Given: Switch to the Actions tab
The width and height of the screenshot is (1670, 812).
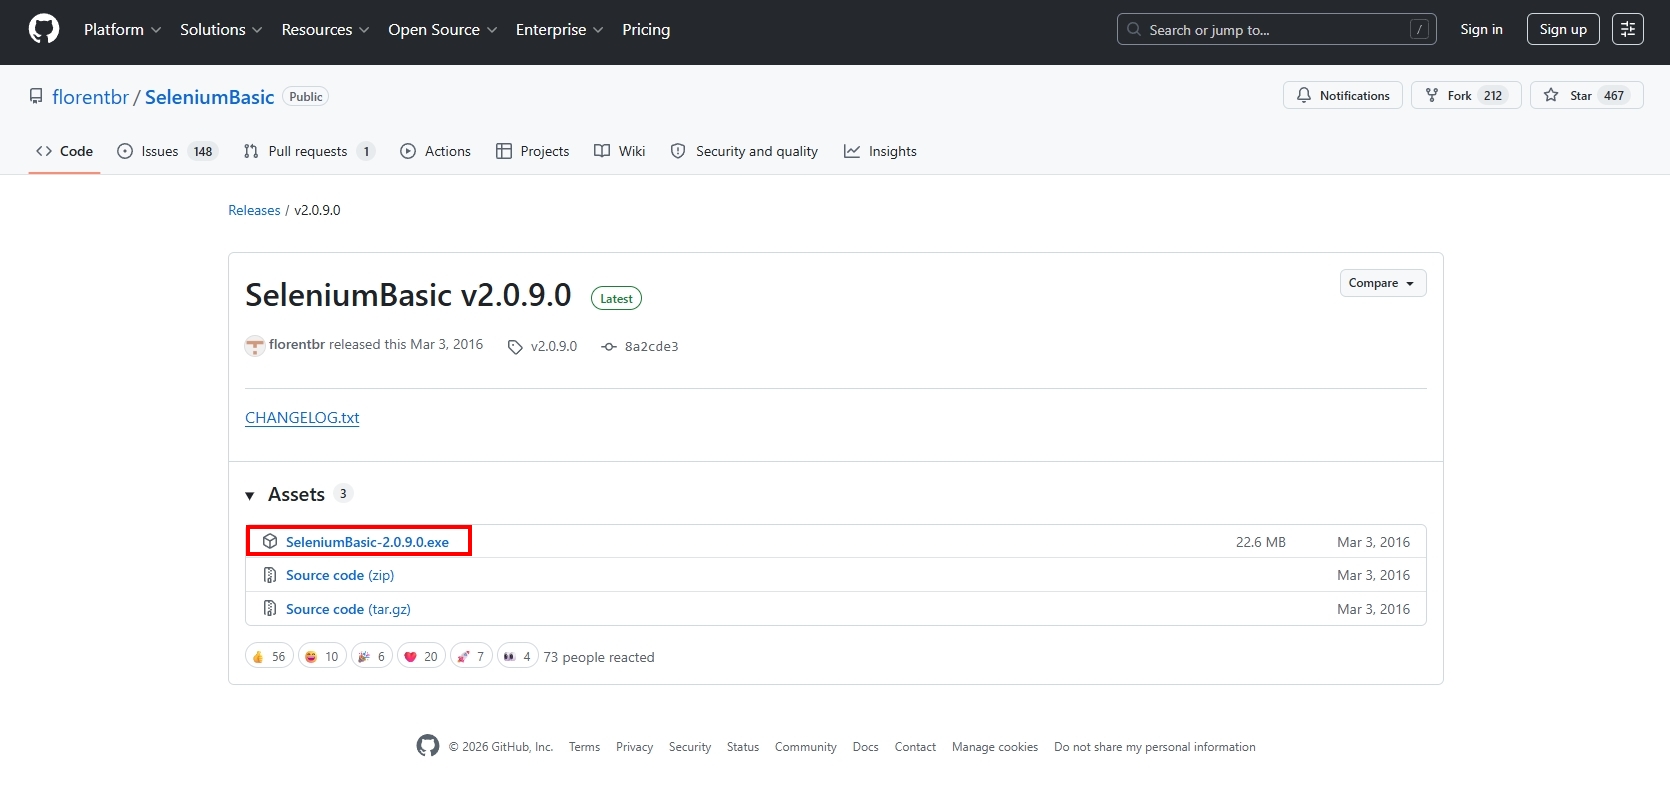Looking at the screenshot, I should pyautogui.click(x=435, y=151).
